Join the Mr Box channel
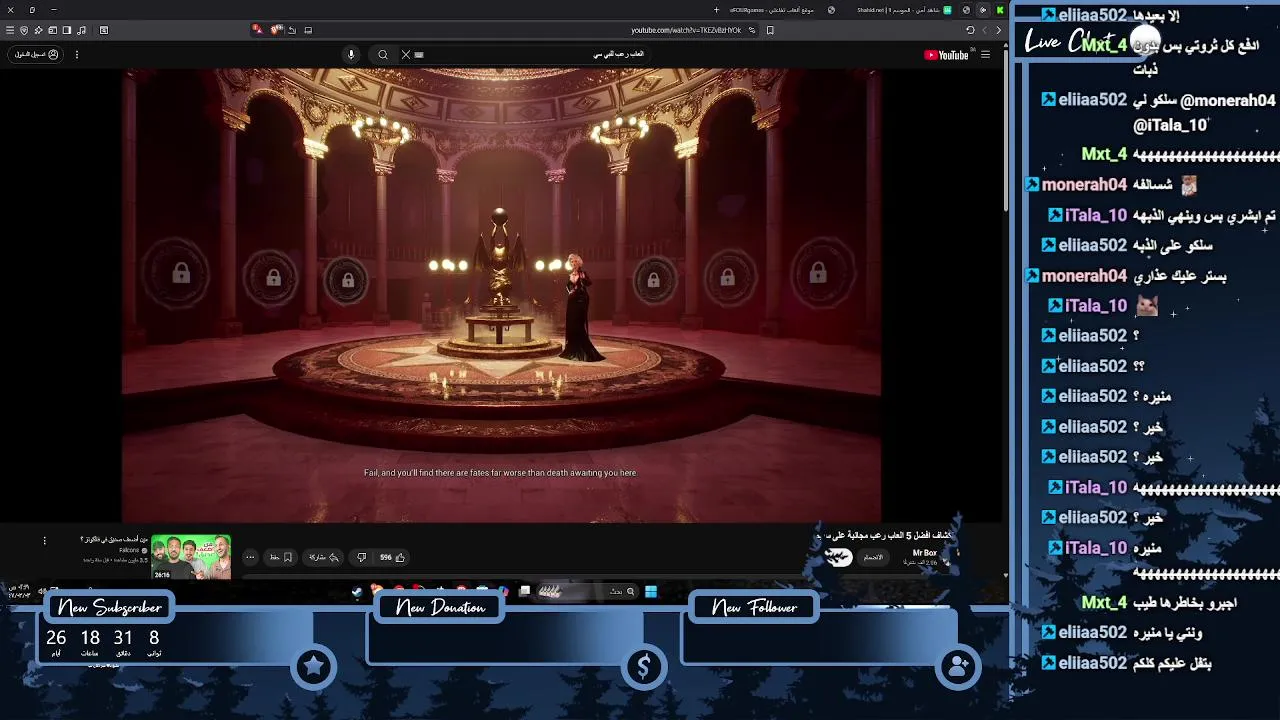The image size is (1280, 720). [x=873, y=557]
